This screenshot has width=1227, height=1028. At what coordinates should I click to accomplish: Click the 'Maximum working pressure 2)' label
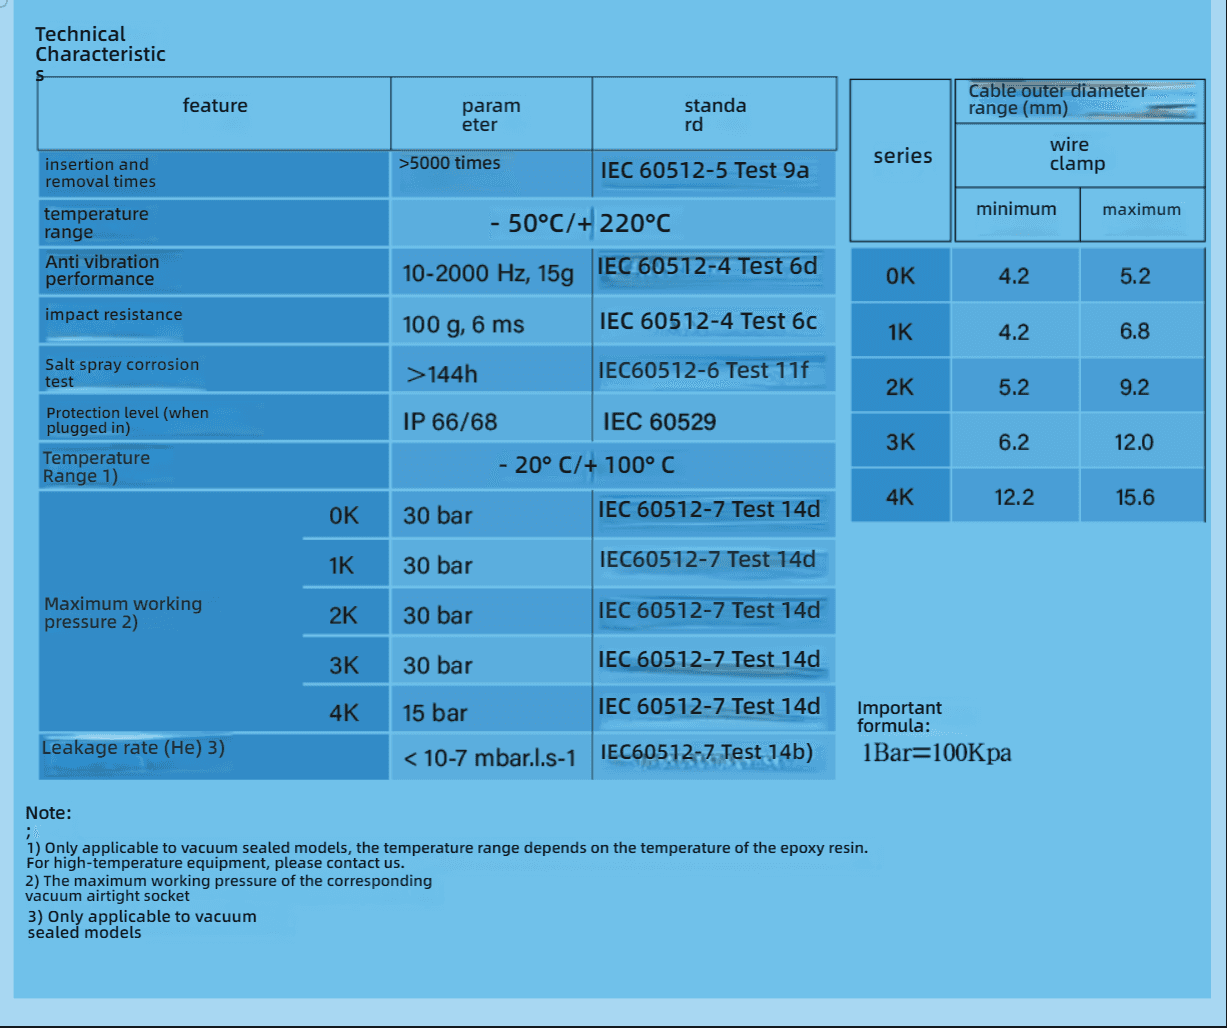click(x=123, y=612)
